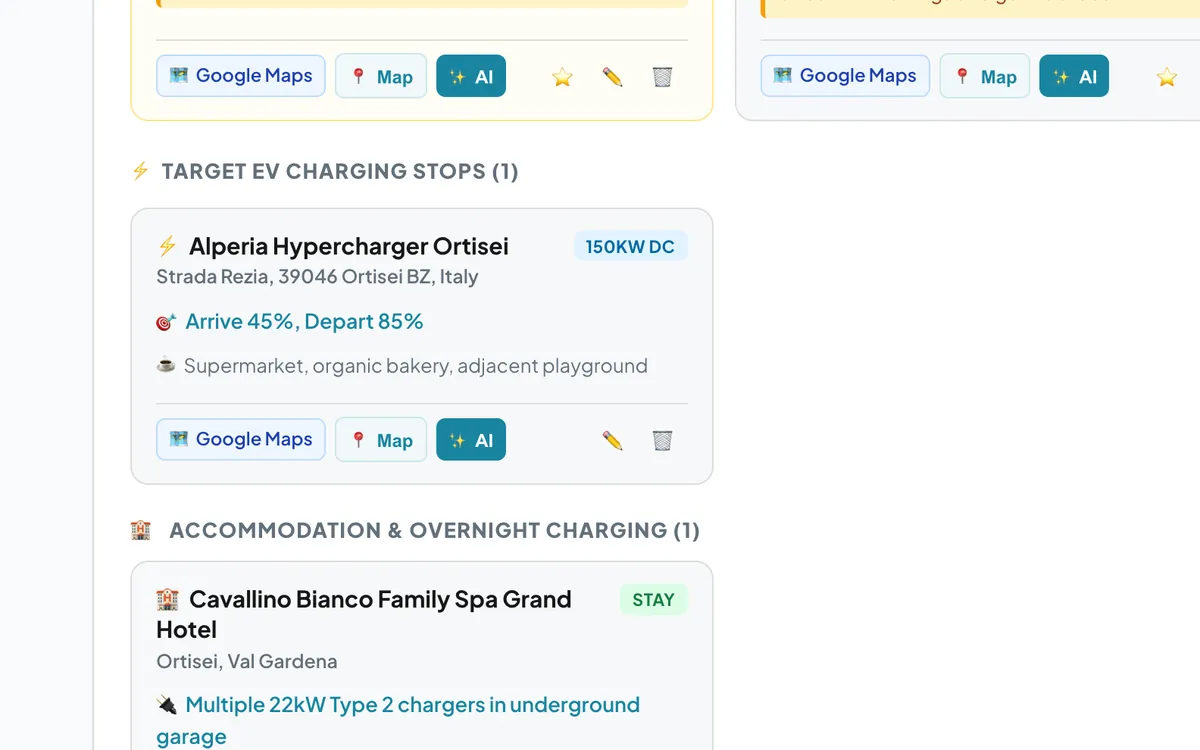Image resolution: width=1200 pixels, height=750 pixels.
Task: Click target icon beside Arrive 45%
Action: (x=166, y=322)
